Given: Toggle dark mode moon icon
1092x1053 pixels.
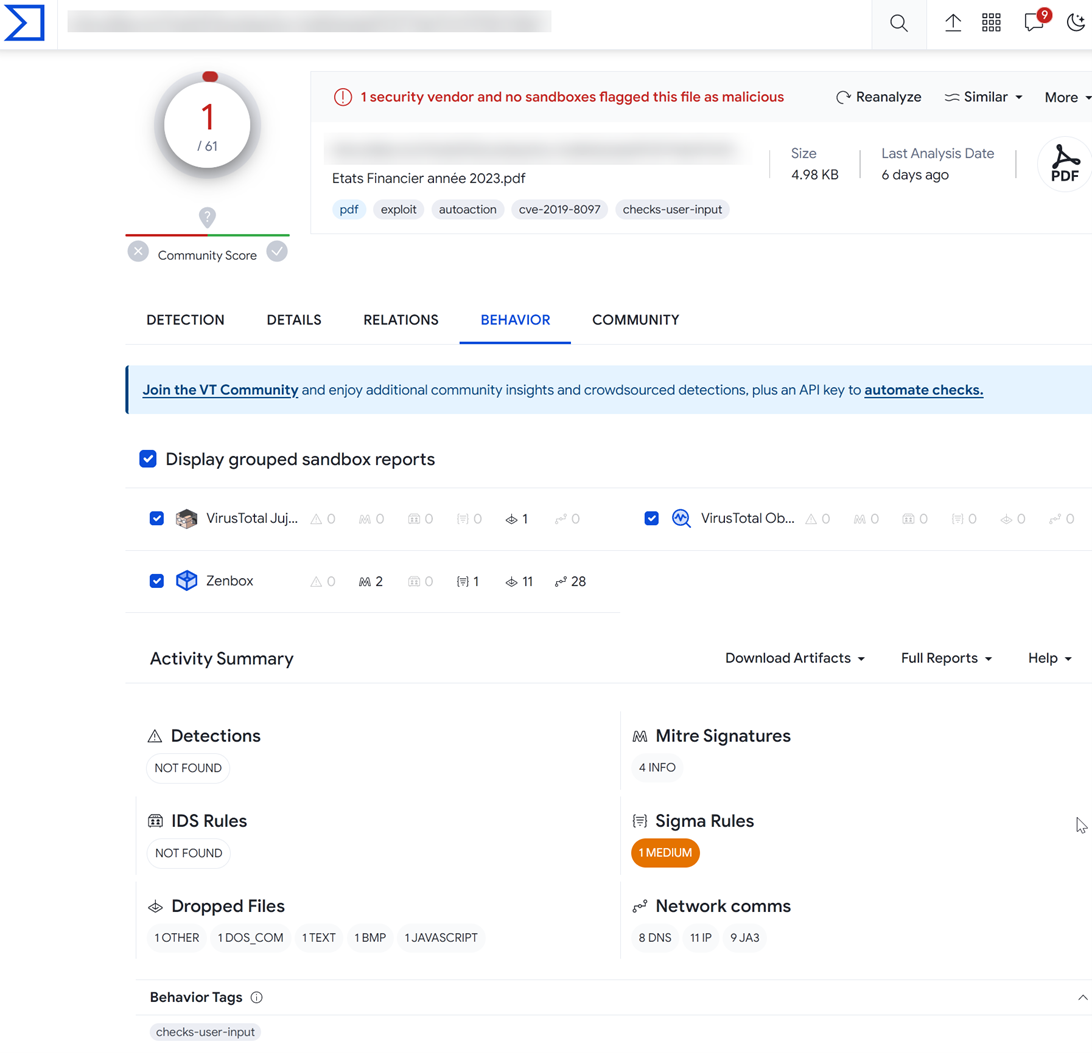Looking at the screenshot, I should pyautogui.click(x=1076, y=23).
